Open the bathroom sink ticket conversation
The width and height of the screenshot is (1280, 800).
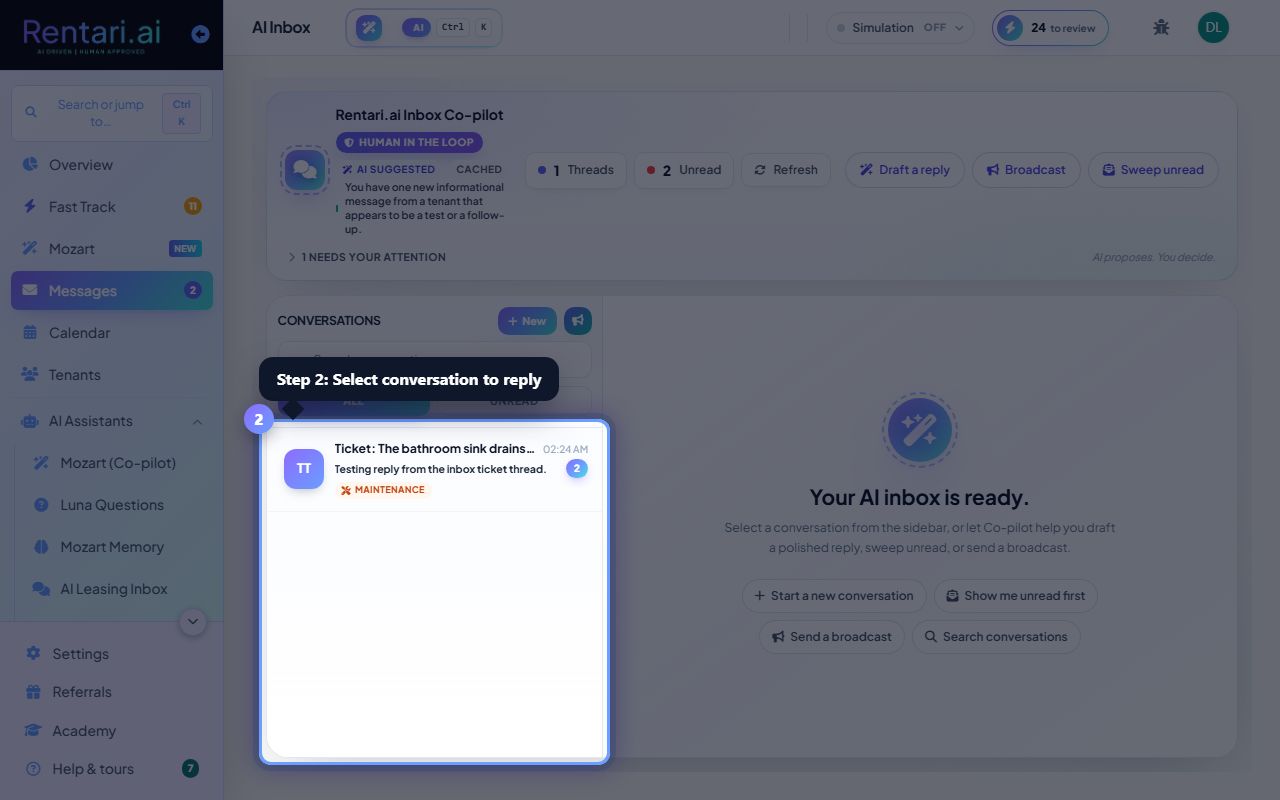coord(436,469)
